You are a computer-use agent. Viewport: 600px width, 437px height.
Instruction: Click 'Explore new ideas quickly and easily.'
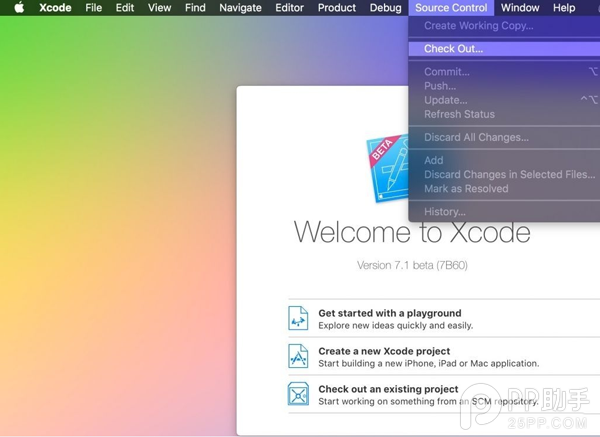[x=396, y=325]
